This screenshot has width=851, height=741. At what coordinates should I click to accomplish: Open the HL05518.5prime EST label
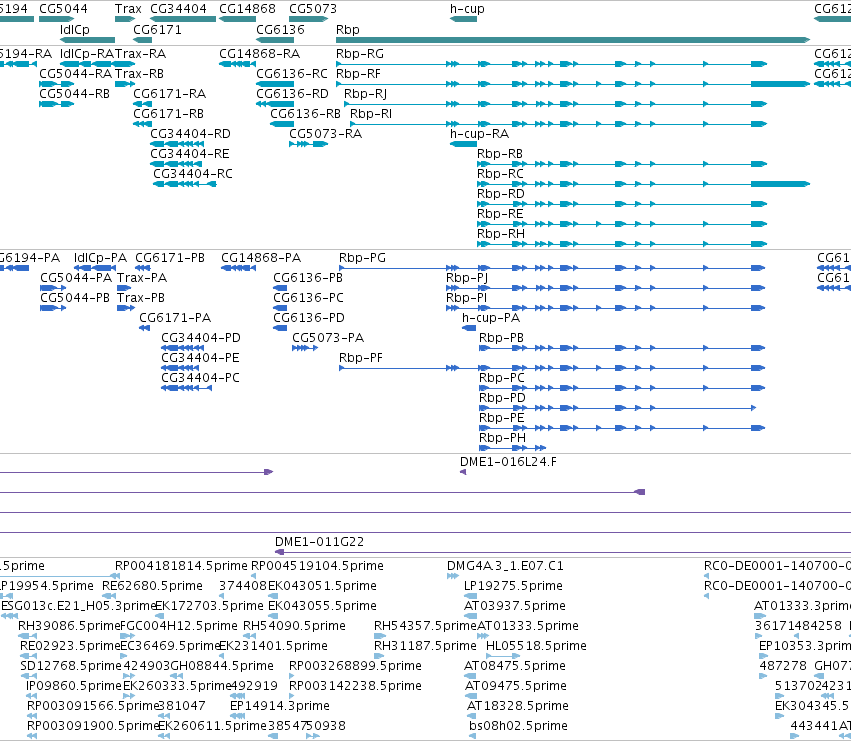(x=536, y=646)
